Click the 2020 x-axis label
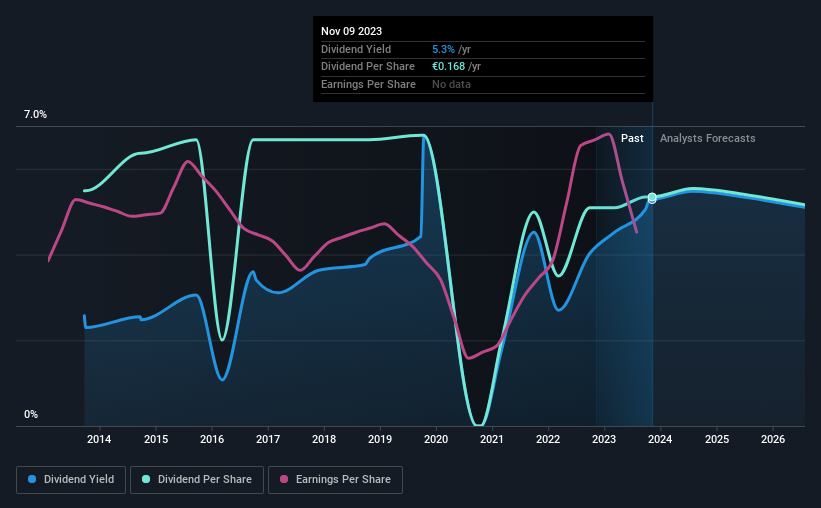This screenshot has width=821, height=508. [x=436, y=439]
